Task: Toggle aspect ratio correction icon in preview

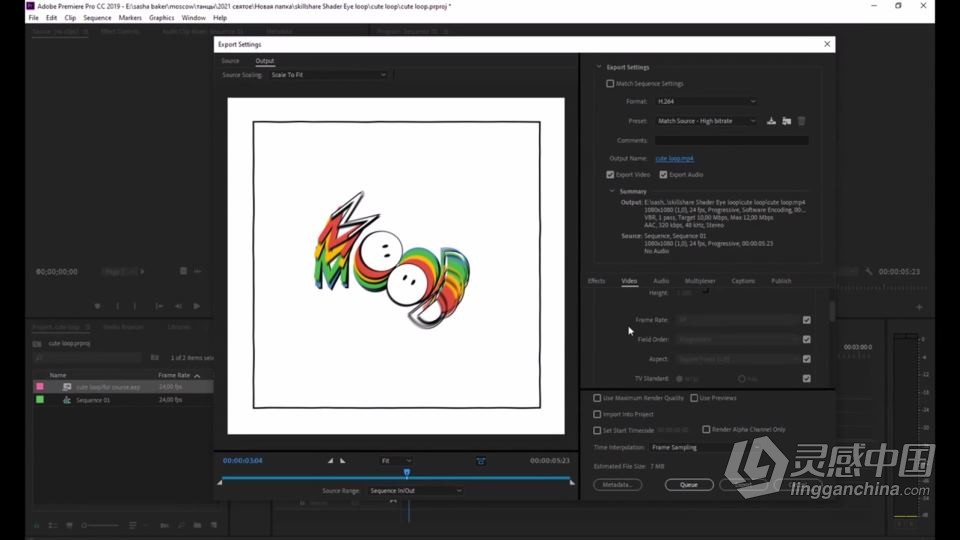Action: click(x=481, y=461)
